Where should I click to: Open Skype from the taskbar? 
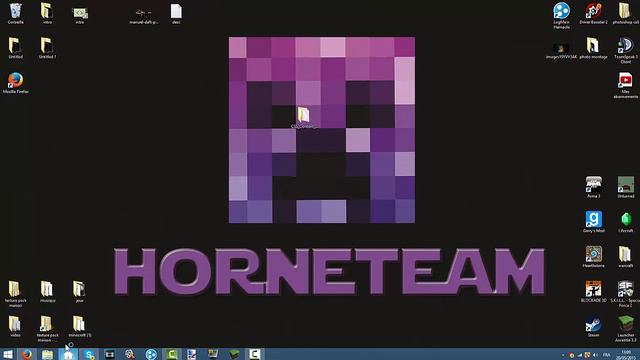point(89,354)
